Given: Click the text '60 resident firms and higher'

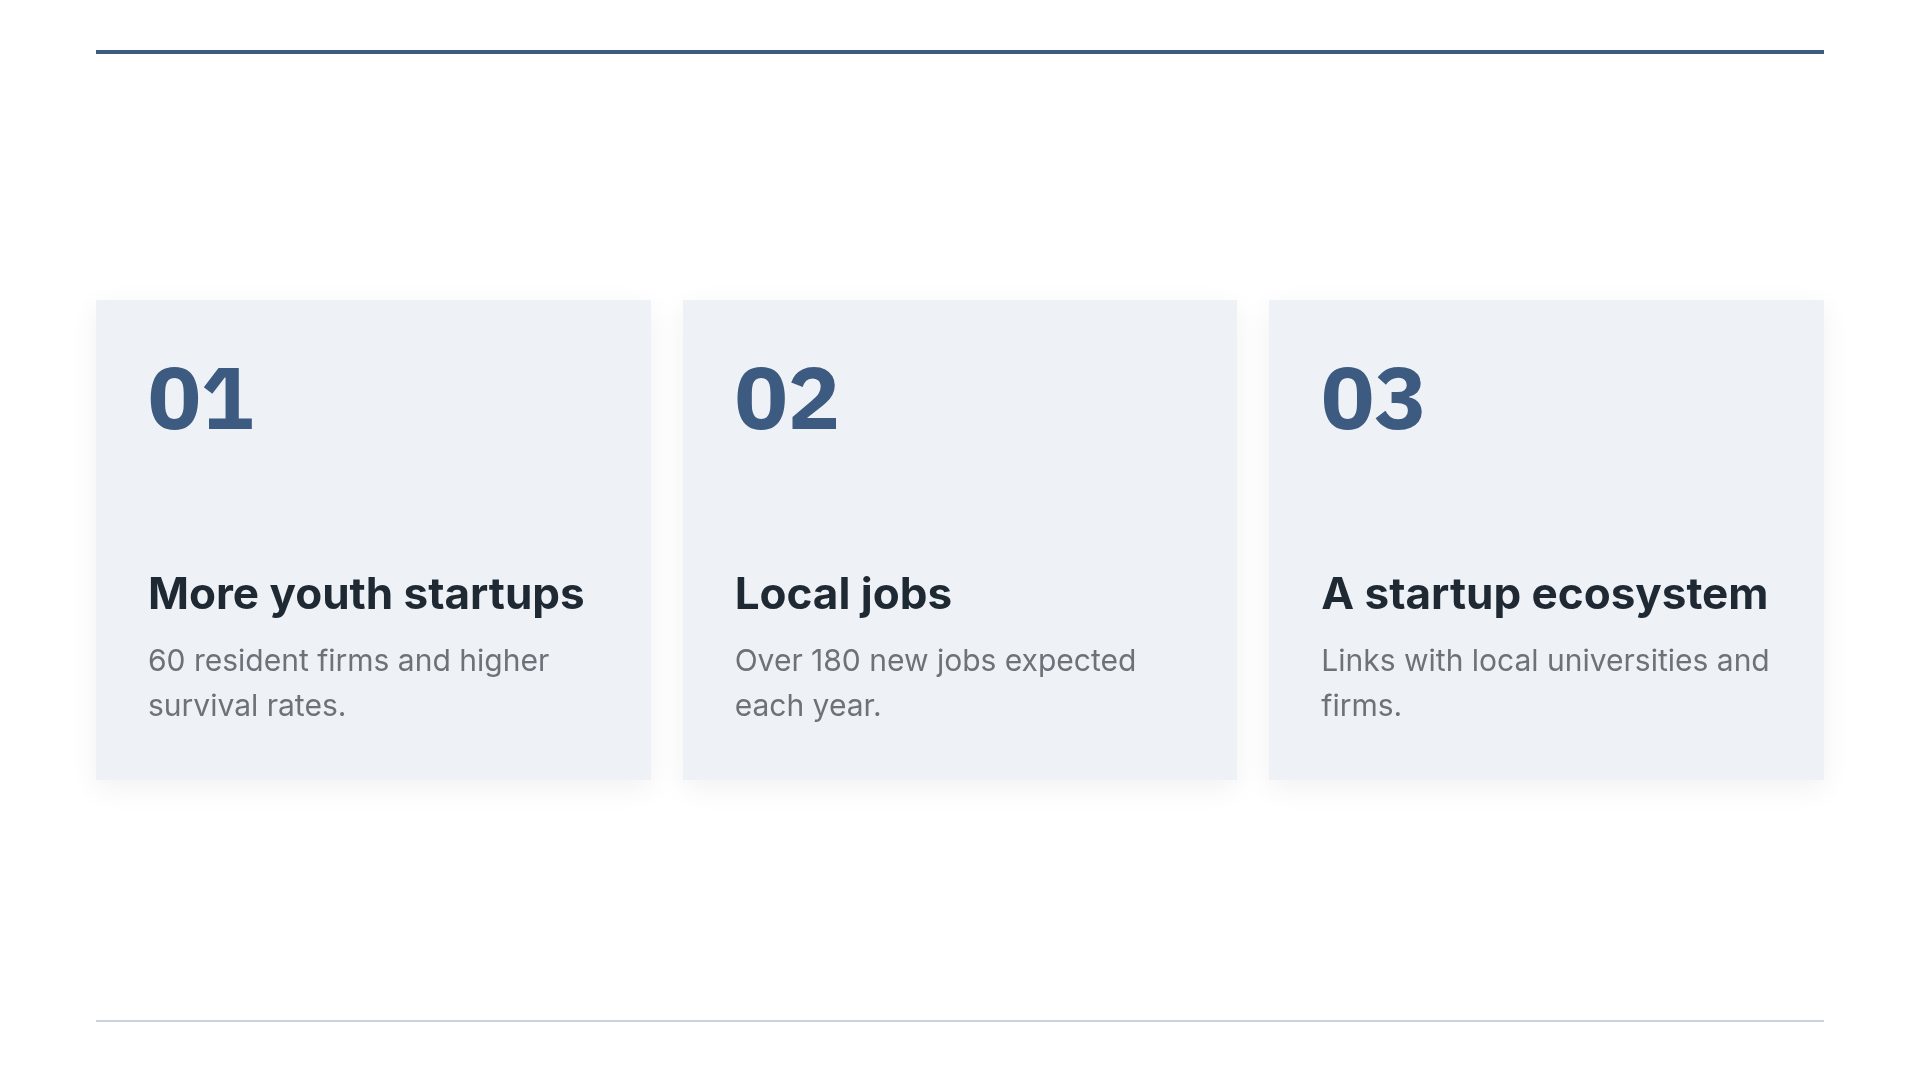Looking at the screenshot, I should [x=348, y=661].
